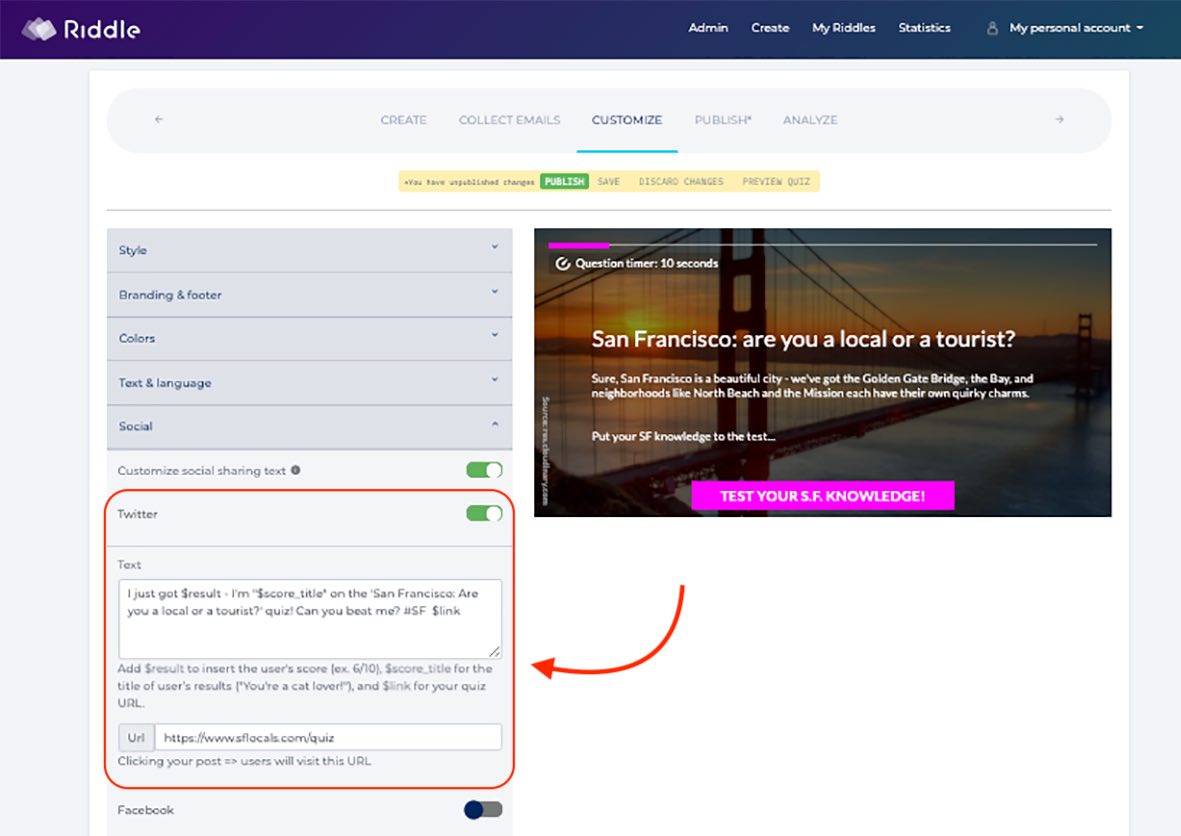Click DISCARD CHANGES
The image size is (1181, 836).
point(681,182)
